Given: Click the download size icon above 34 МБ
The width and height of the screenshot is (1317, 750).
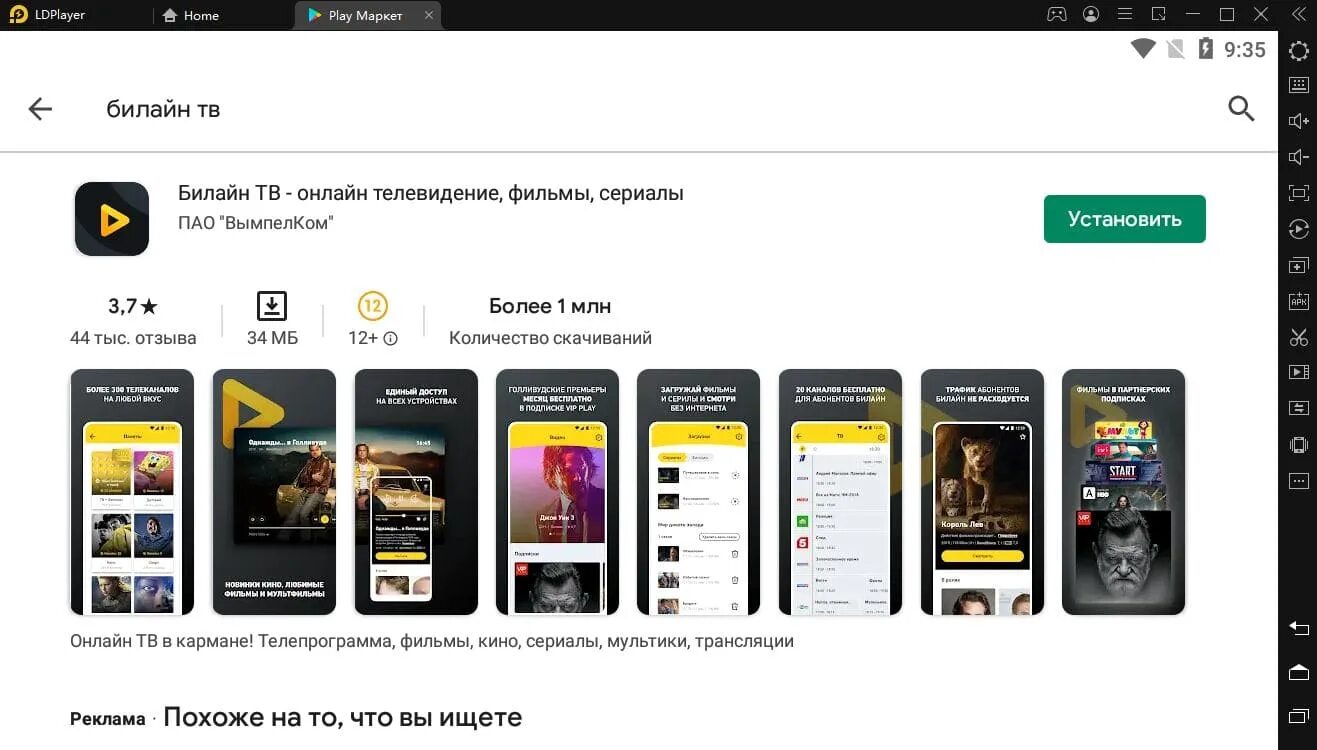Looking at the screenshot, I should 272,306.
